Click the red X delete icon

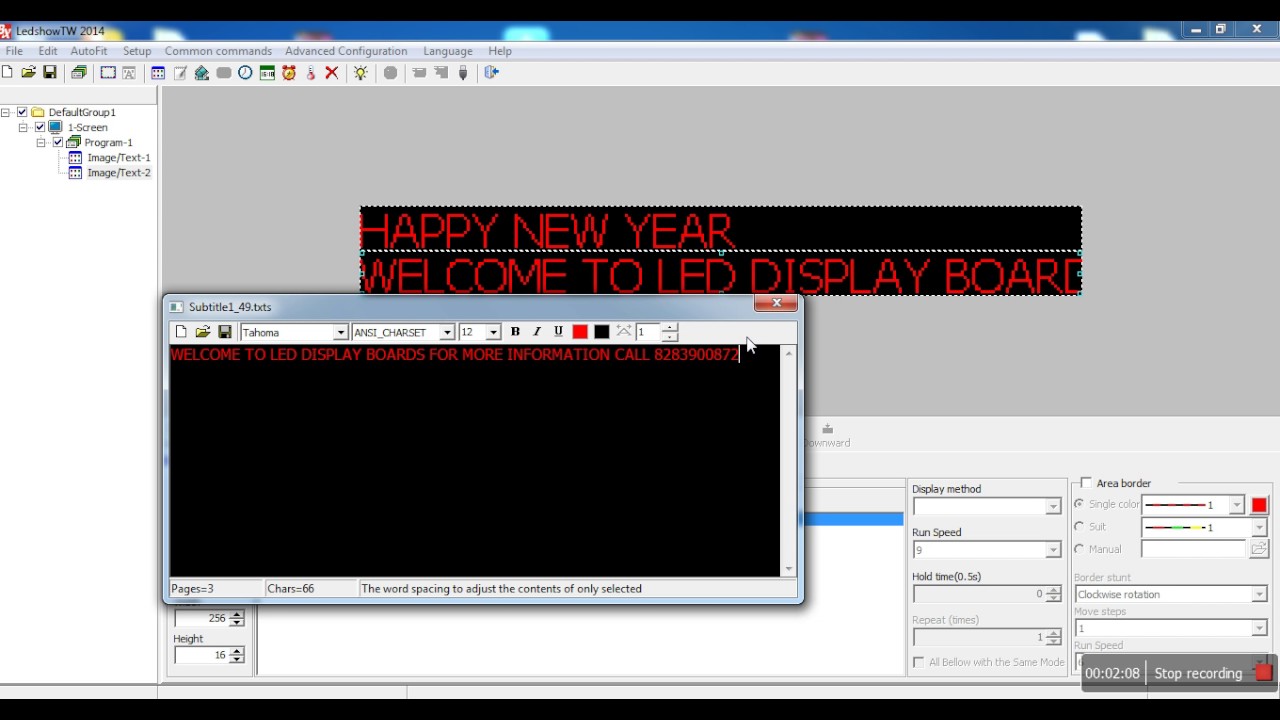coord(332,73)
